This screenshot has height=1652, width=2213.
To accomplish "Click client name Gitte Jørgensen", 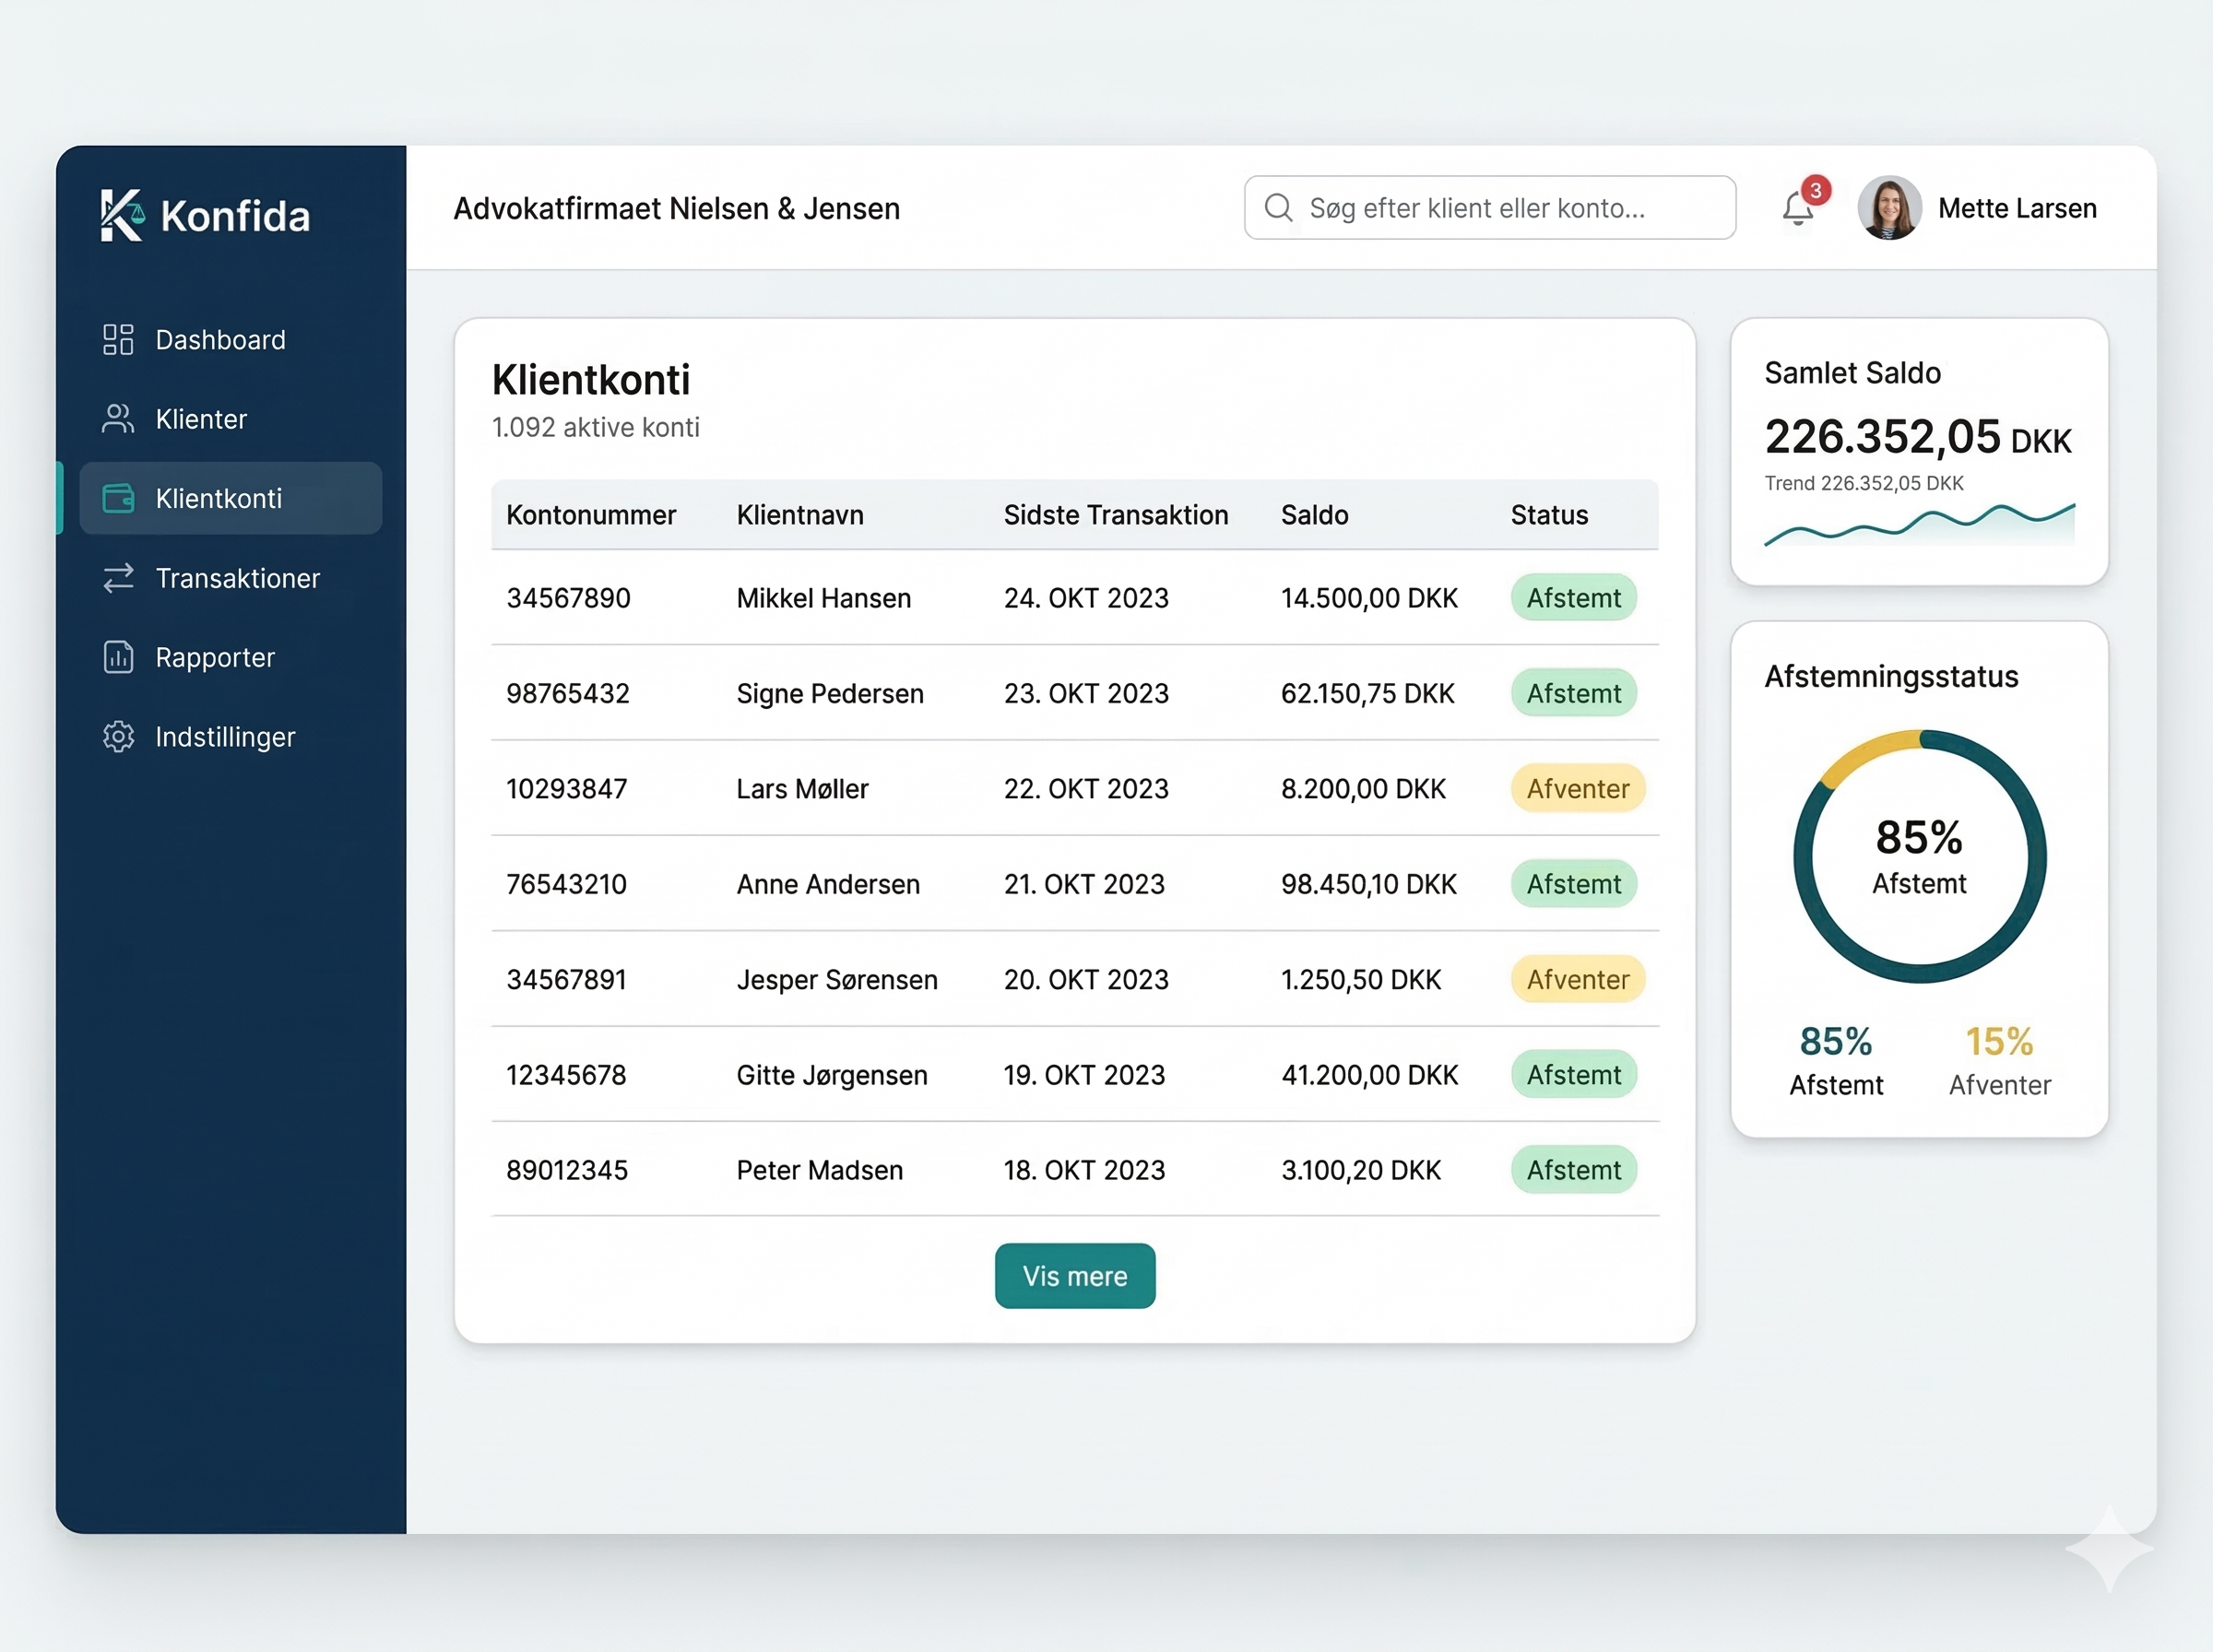I will point(832,1075).
